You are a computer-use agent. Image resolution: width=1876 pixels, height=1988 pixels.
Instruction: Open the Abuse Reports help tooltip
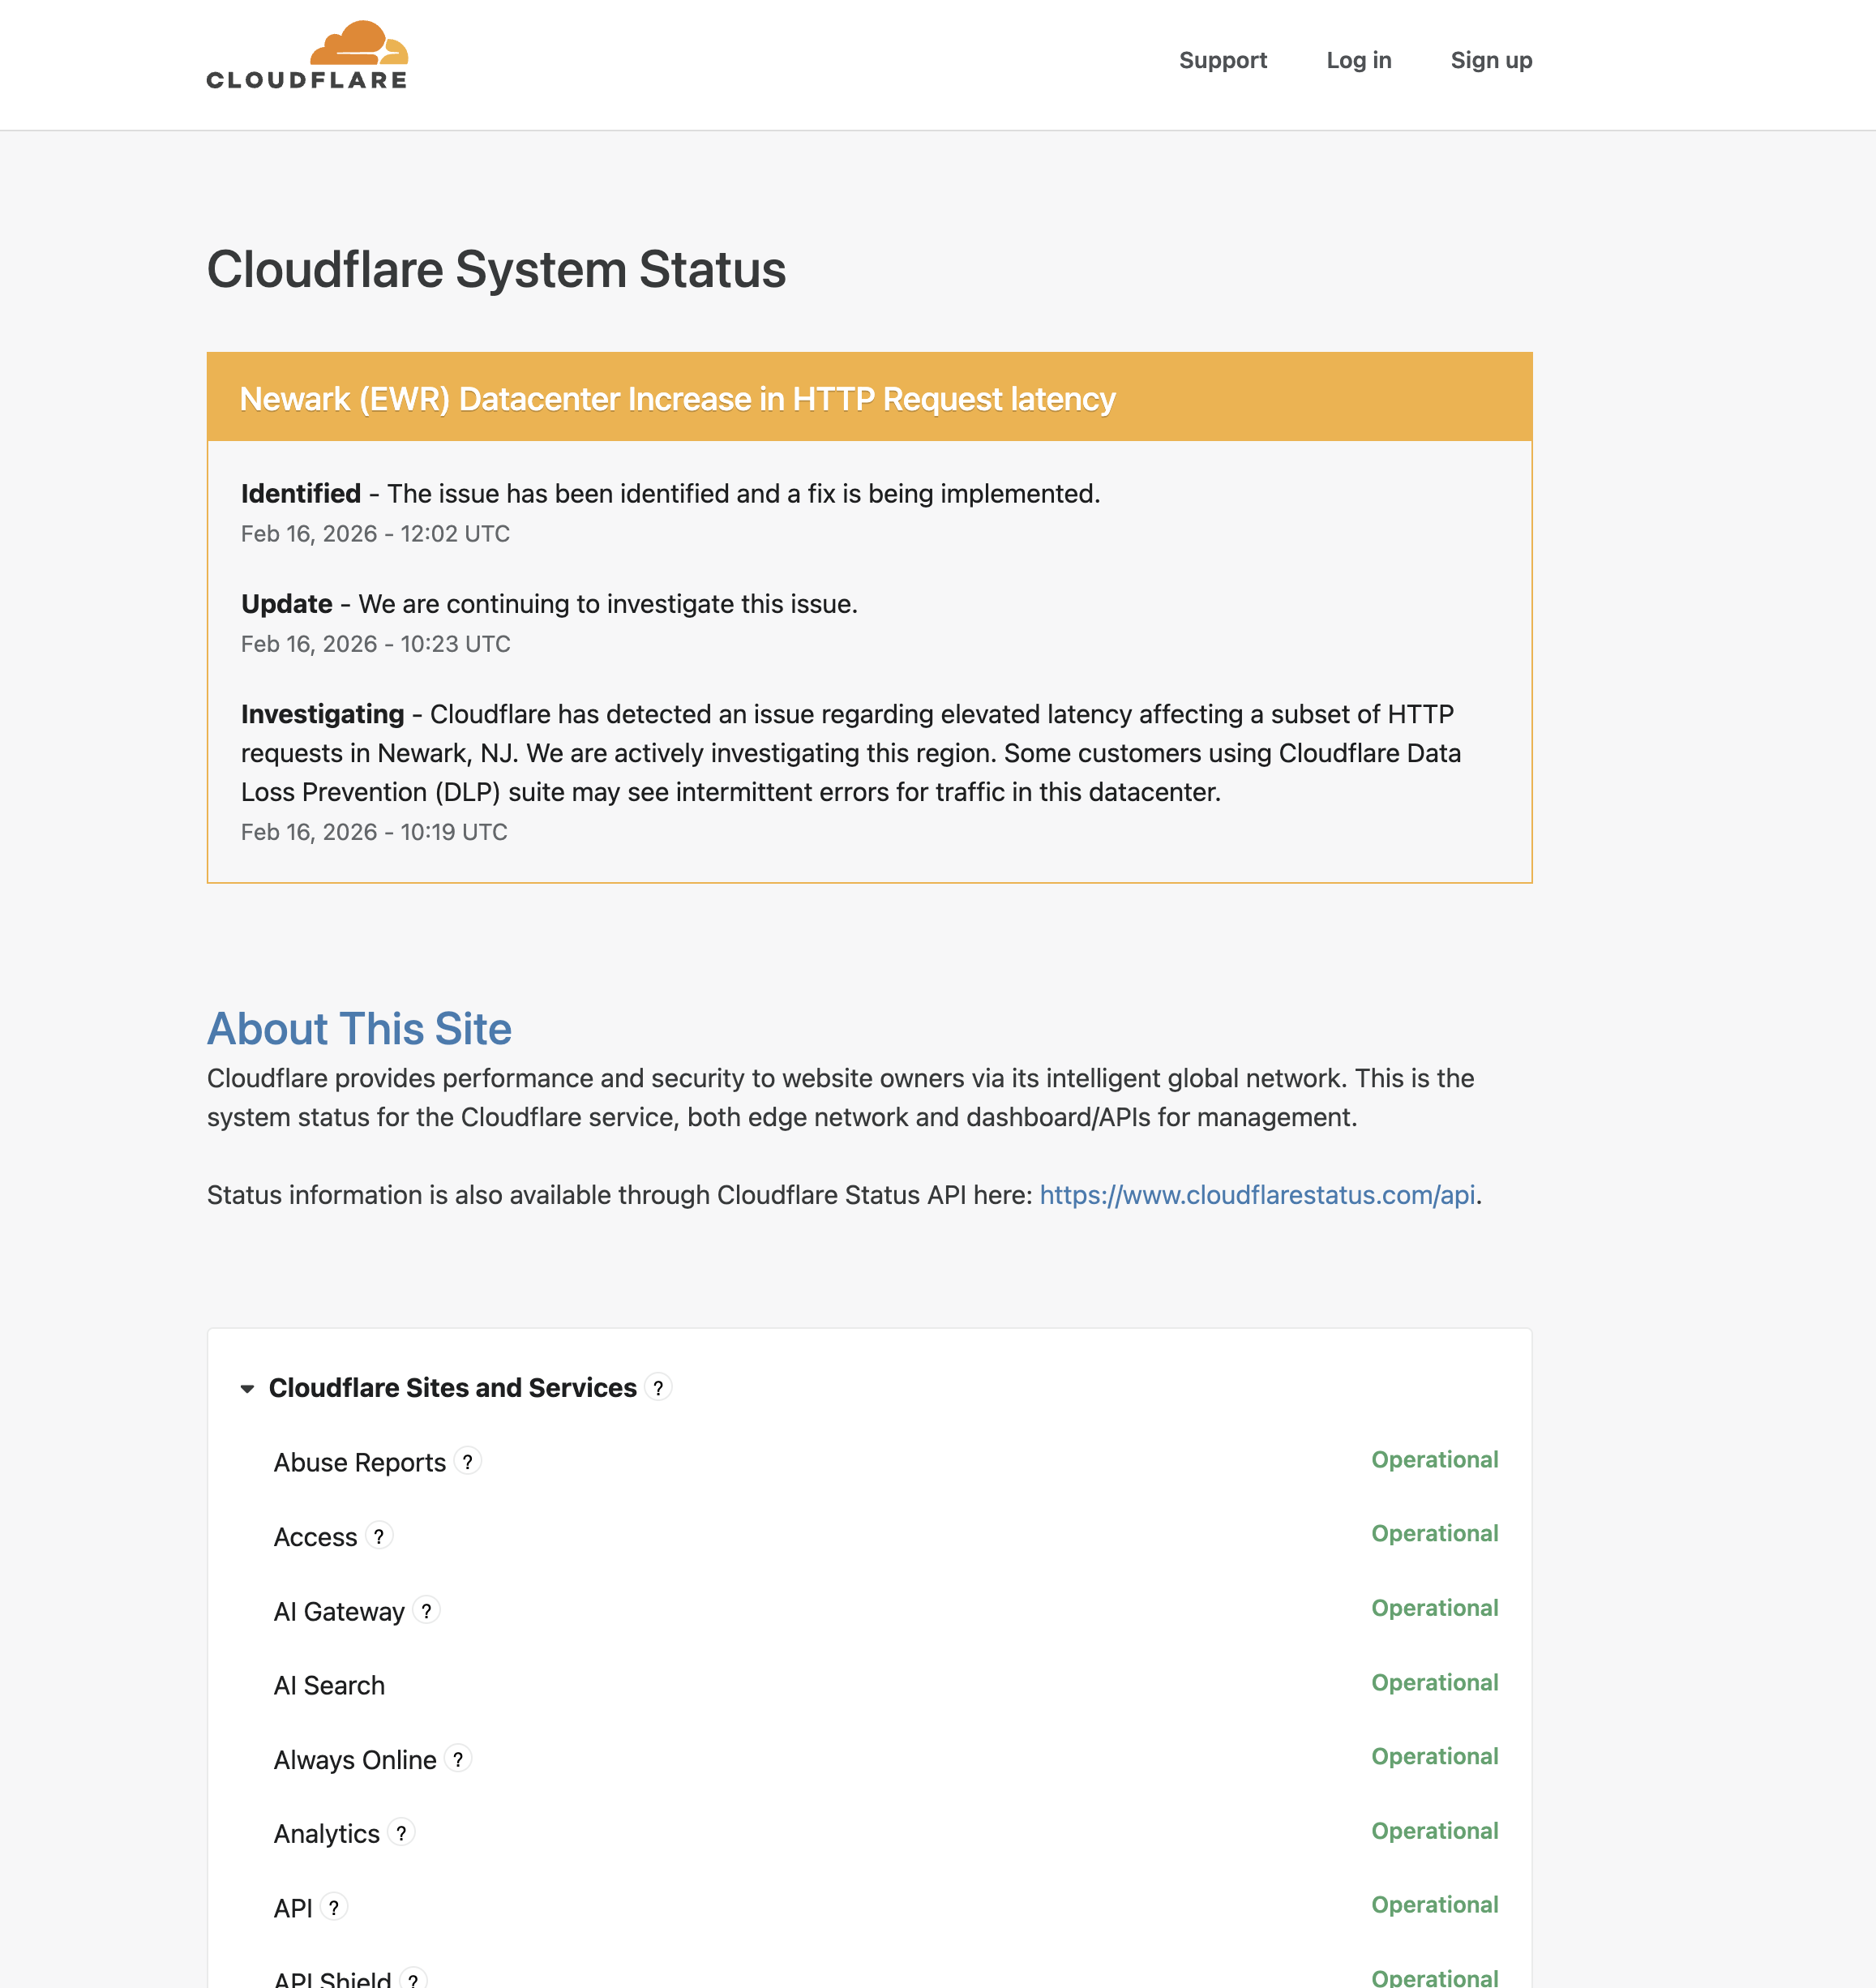tap(466, 1461)
